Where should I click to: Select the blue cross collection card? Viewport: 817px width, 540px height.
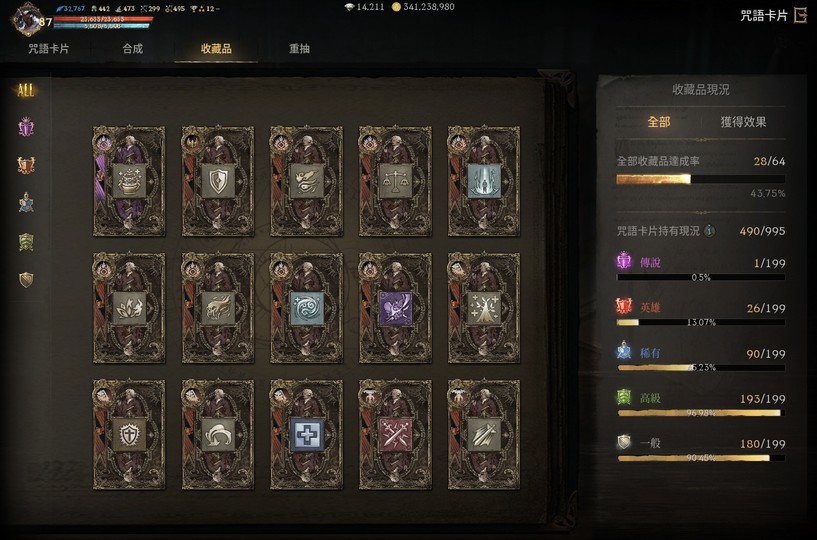point(306,434)
